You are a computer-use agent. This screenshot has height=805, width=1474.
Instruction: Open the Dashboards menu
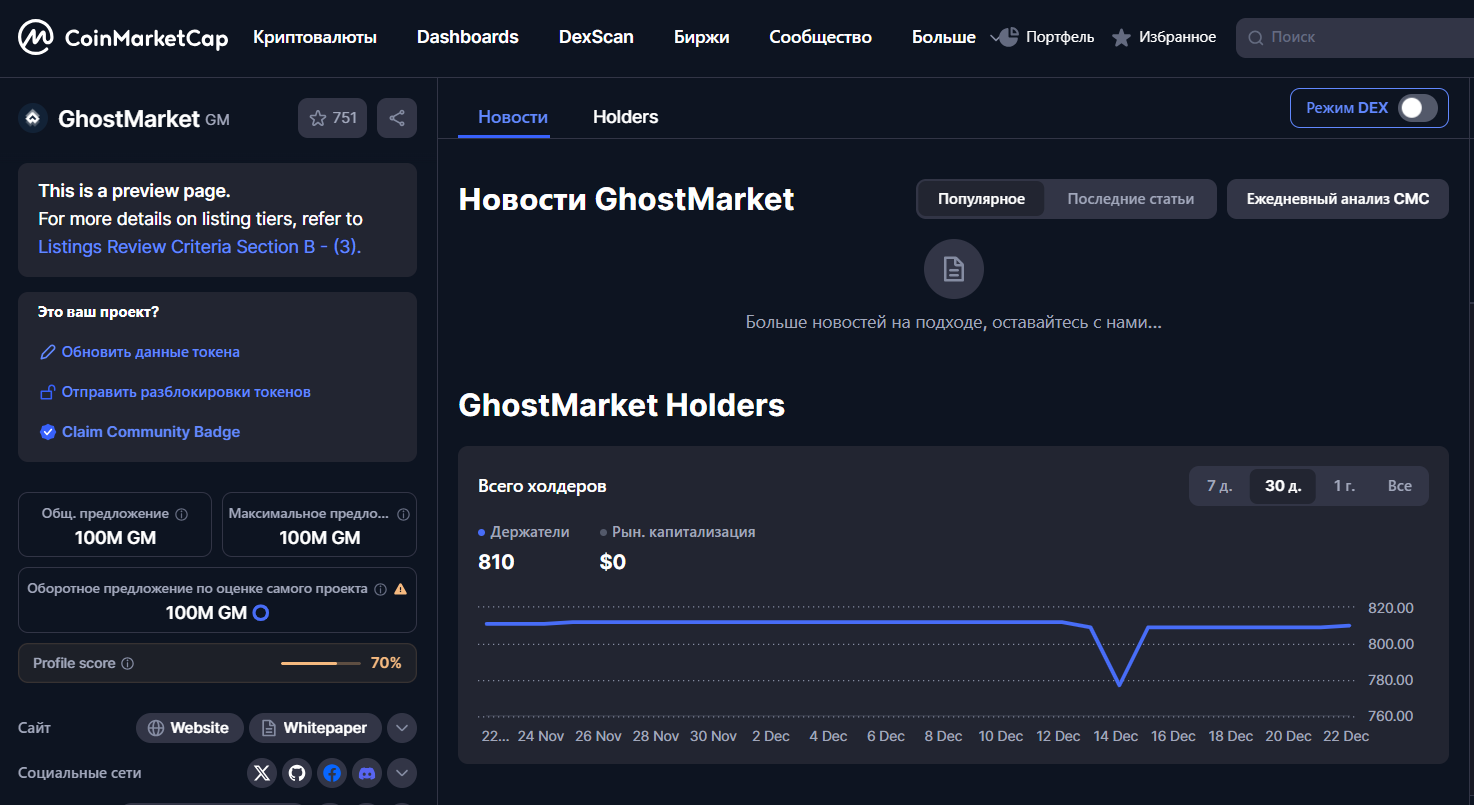click(x=468, y=37)
